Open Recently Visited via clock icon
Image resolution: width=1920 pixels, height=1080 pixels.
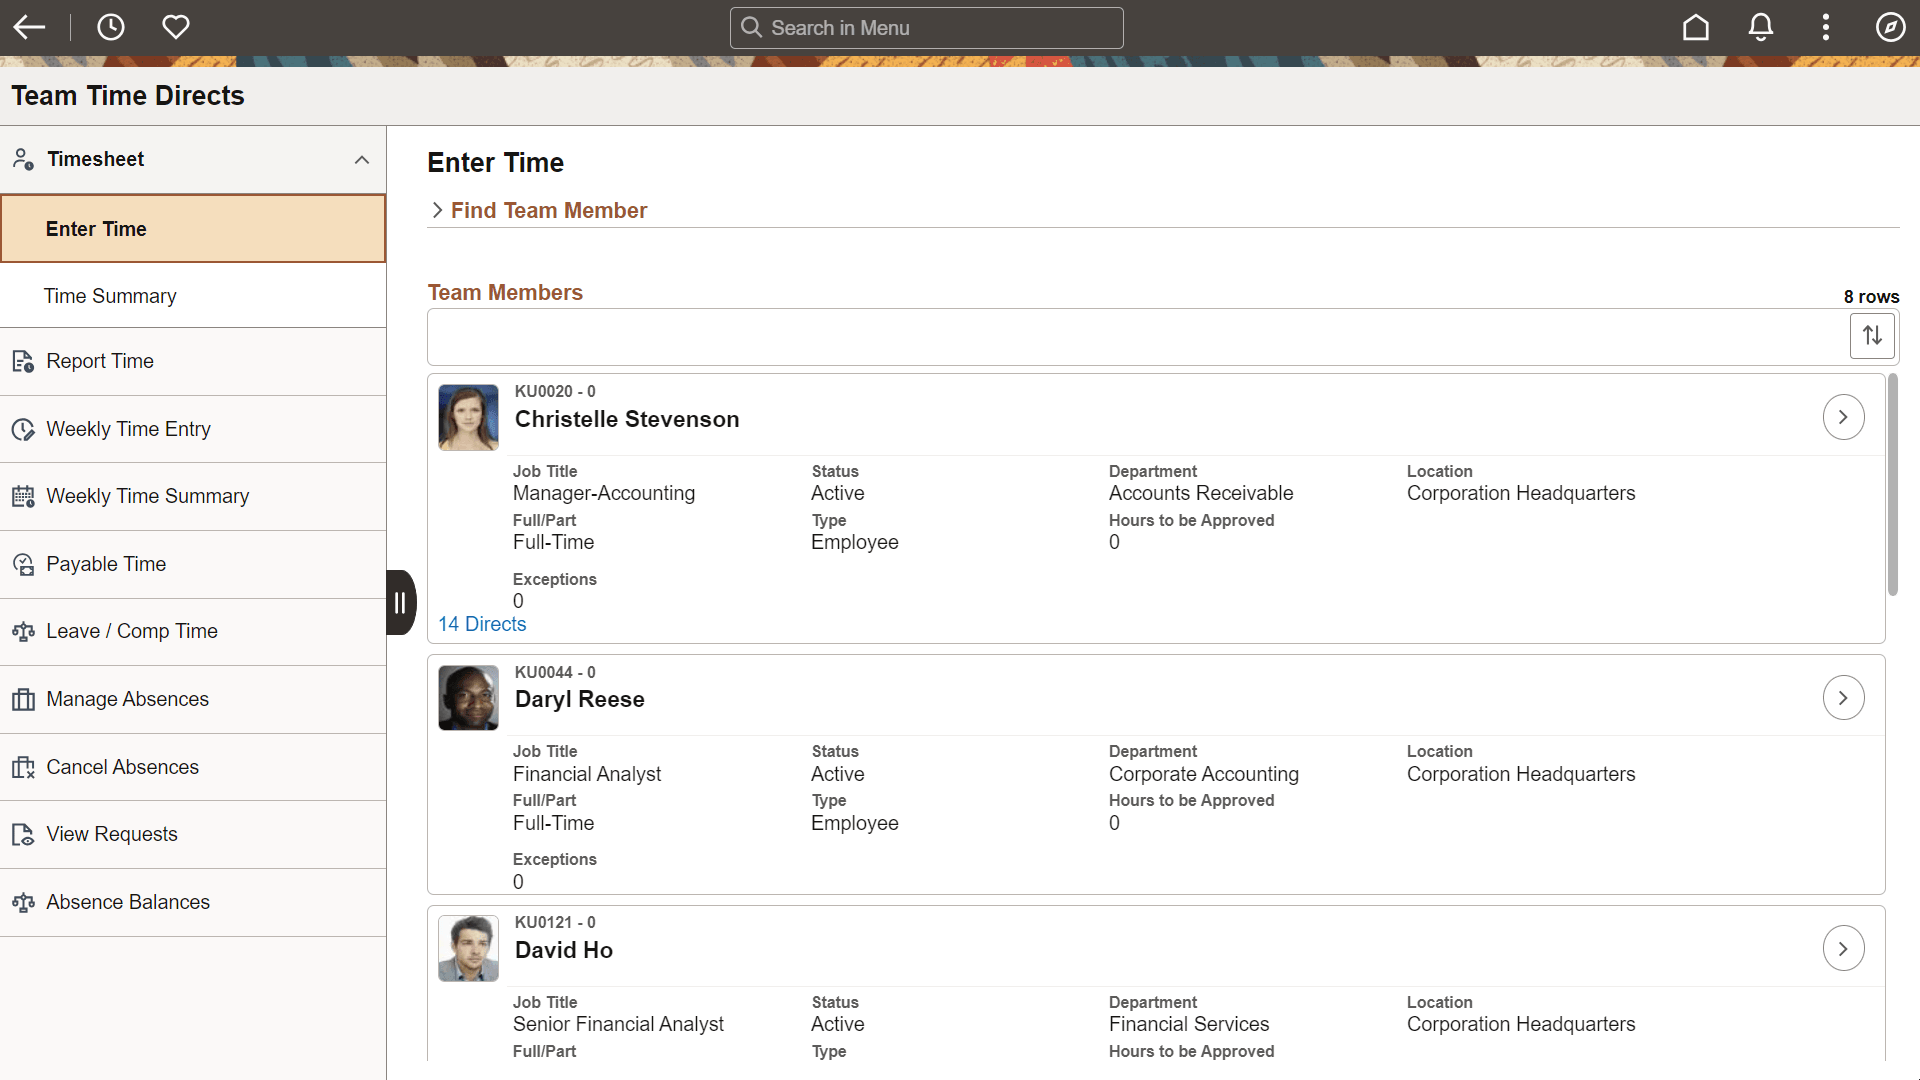pyautogui.click(x=110, y=27)
